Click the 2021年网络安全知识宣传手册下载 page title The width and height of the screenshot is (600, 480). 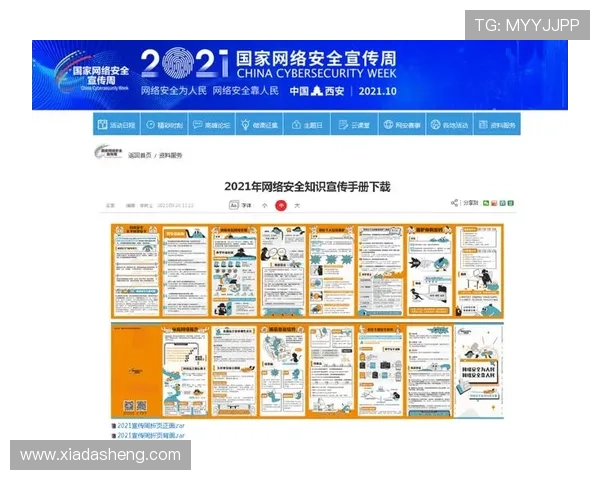pyautogui.click(x=307, y=187)
